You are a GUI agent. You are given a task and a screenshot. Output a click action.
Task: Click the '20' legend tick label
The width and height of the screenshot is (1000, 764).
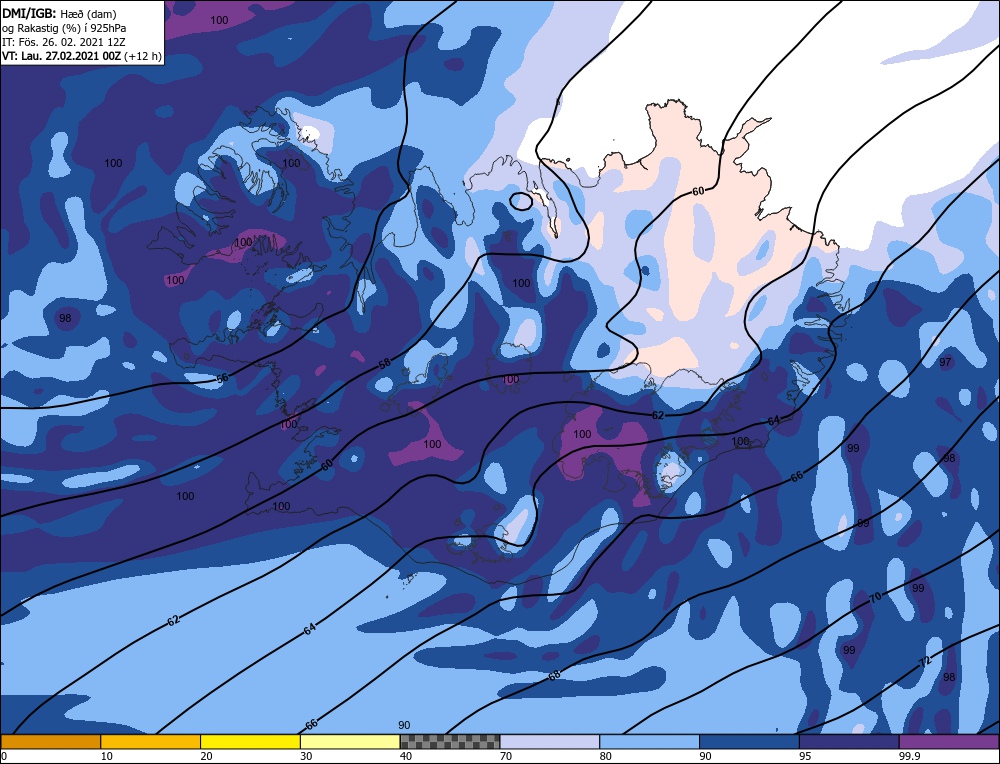(206, 756)
